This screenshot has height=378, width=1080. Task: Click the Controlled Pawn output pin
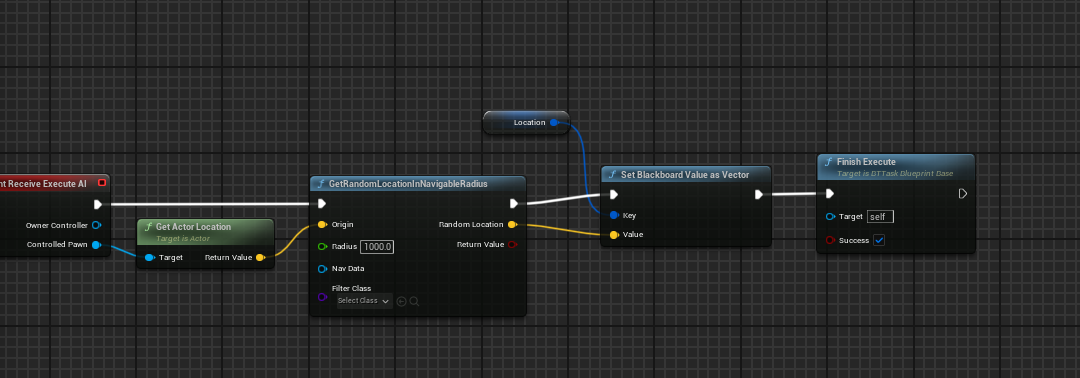(96, 244)
